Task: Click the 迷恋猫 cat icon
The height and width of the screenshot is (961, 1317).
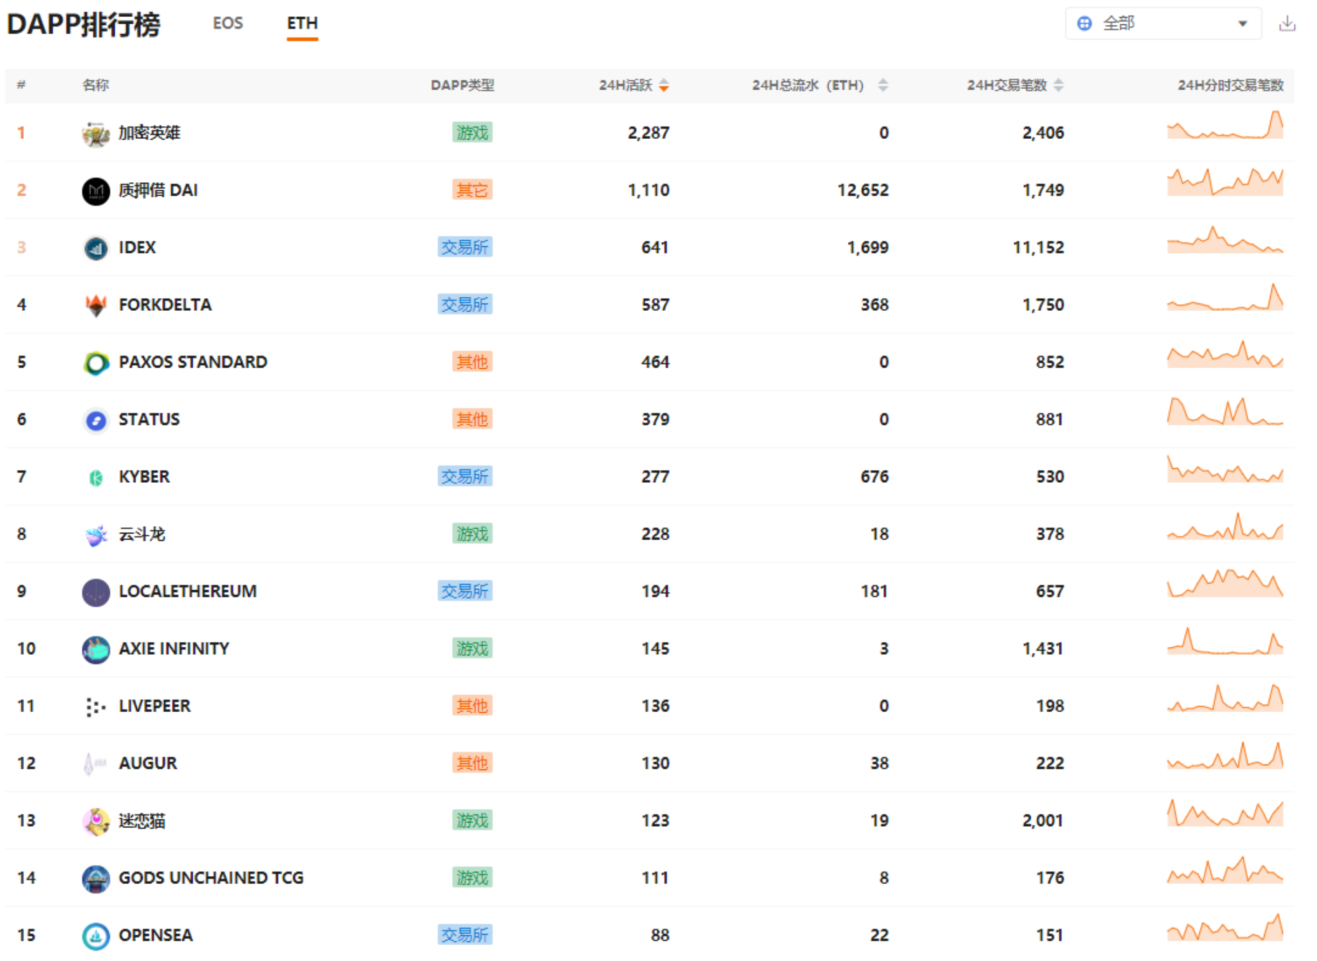Action: pyautogui.click(x=96, y=821)
